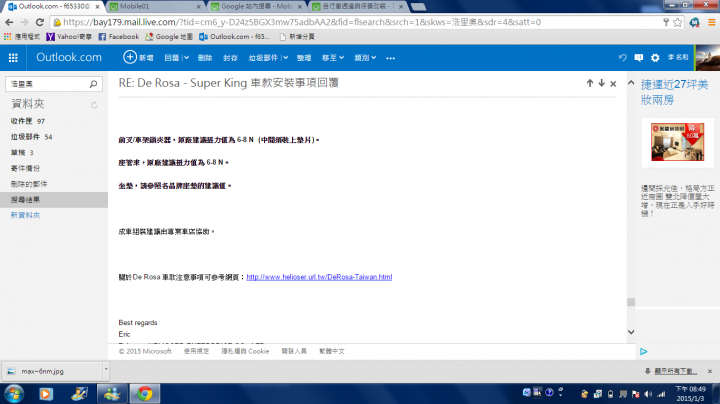720x404 pixels.
Task: Refresh folders using the circular arrow icon
Action: pos(94,105)
